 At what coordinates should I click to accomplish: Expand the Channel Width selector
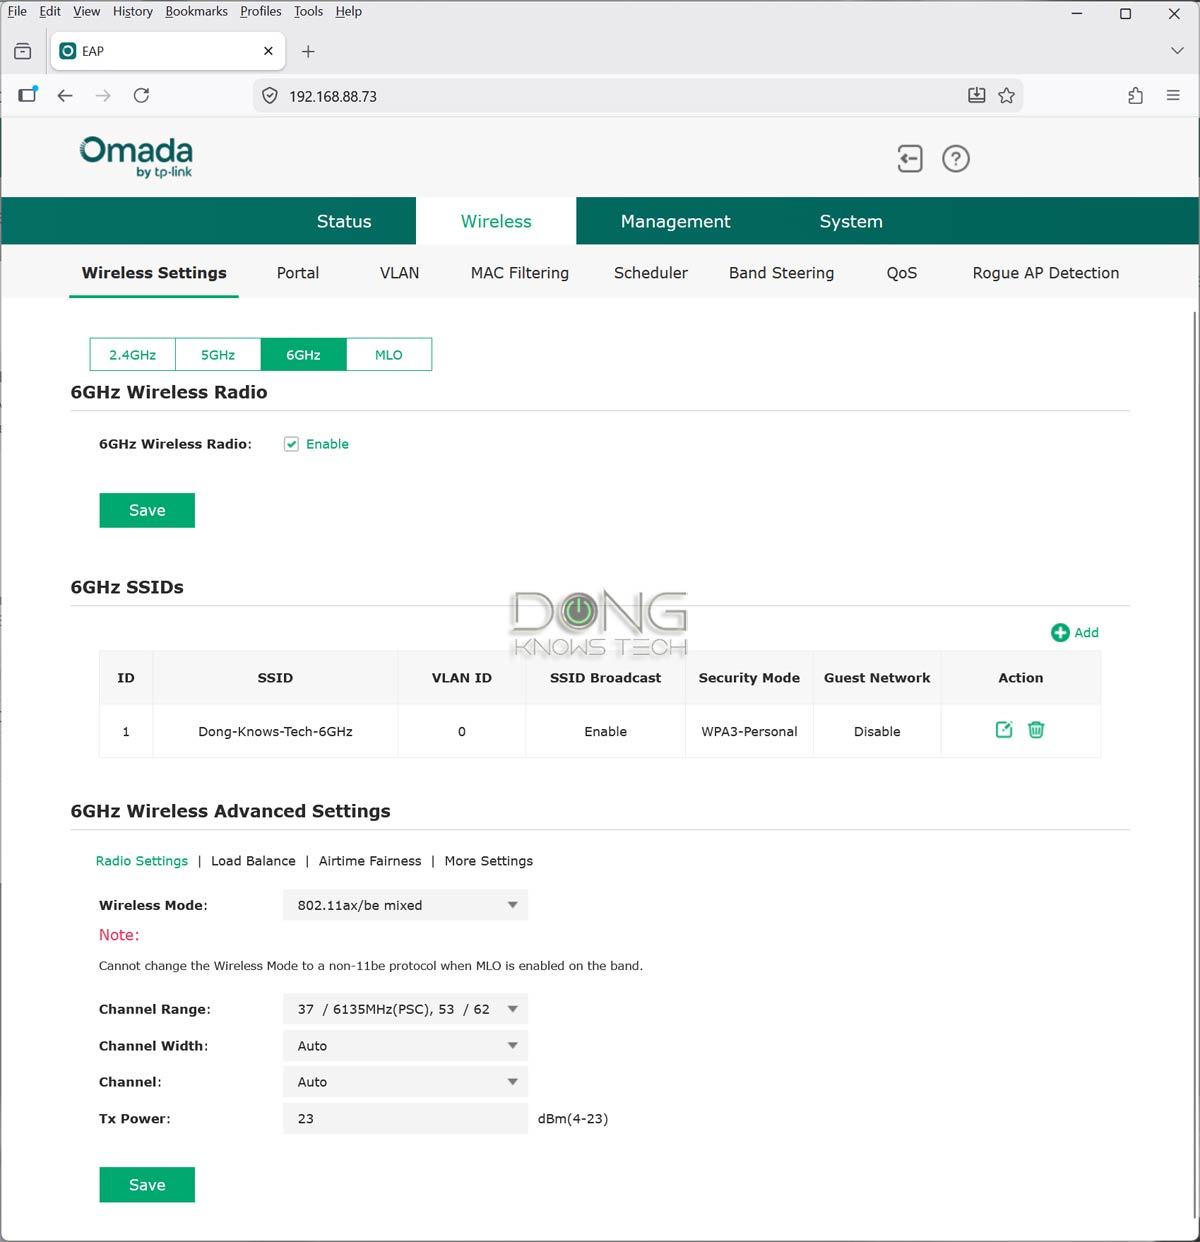pyautogui.click(x=405, y=1045)
